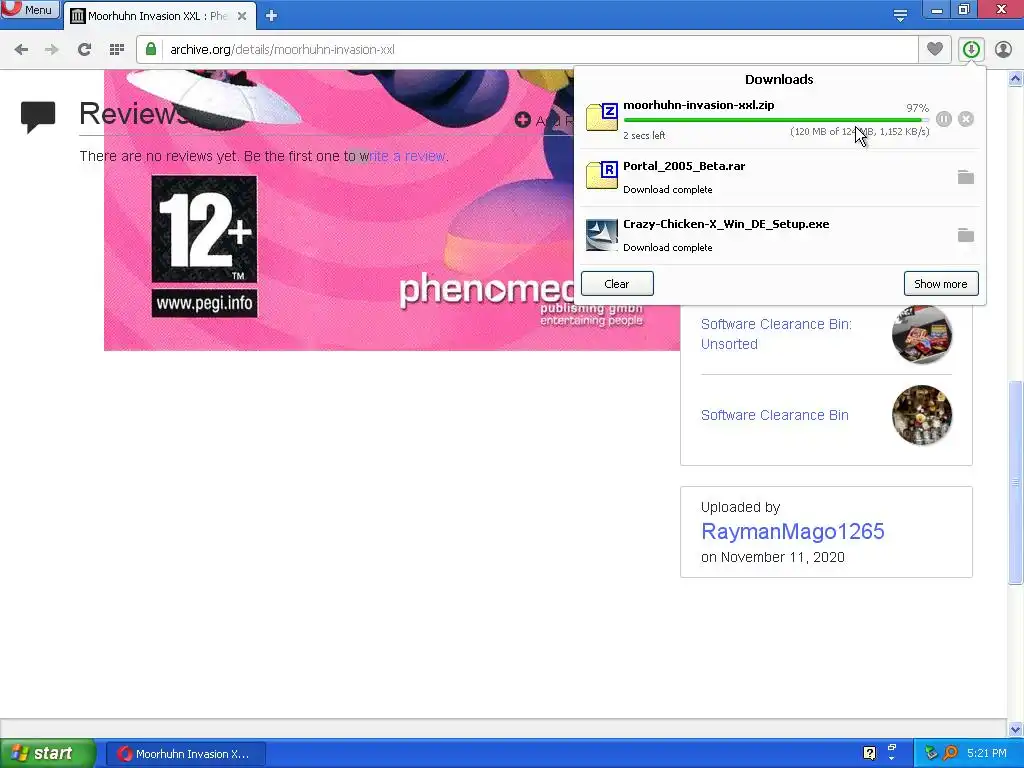Go forward with the forward arrow
The width and height of the screenshot is (1024, 768).
[52, 50]
